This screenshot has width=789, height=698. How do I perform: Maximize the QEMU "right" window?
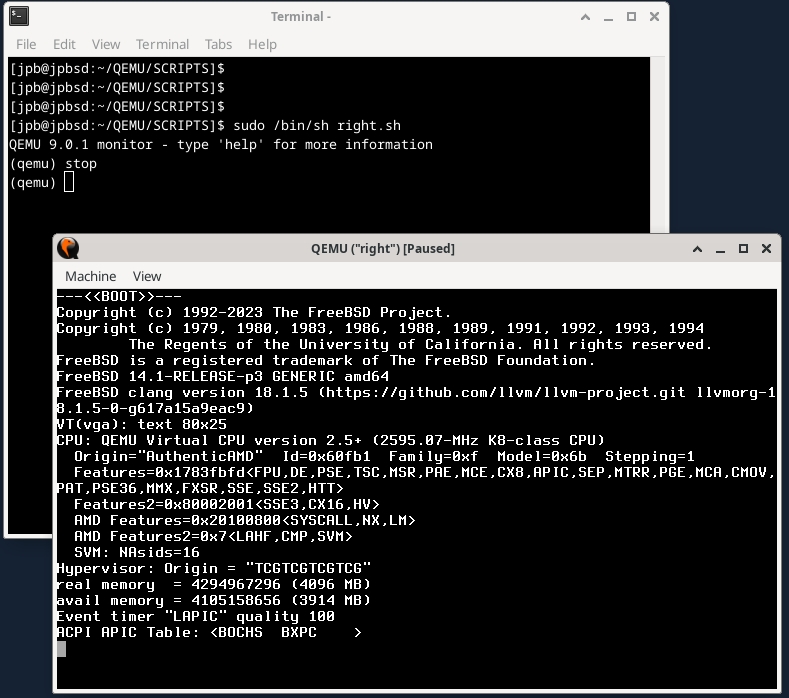pos(743,248)
